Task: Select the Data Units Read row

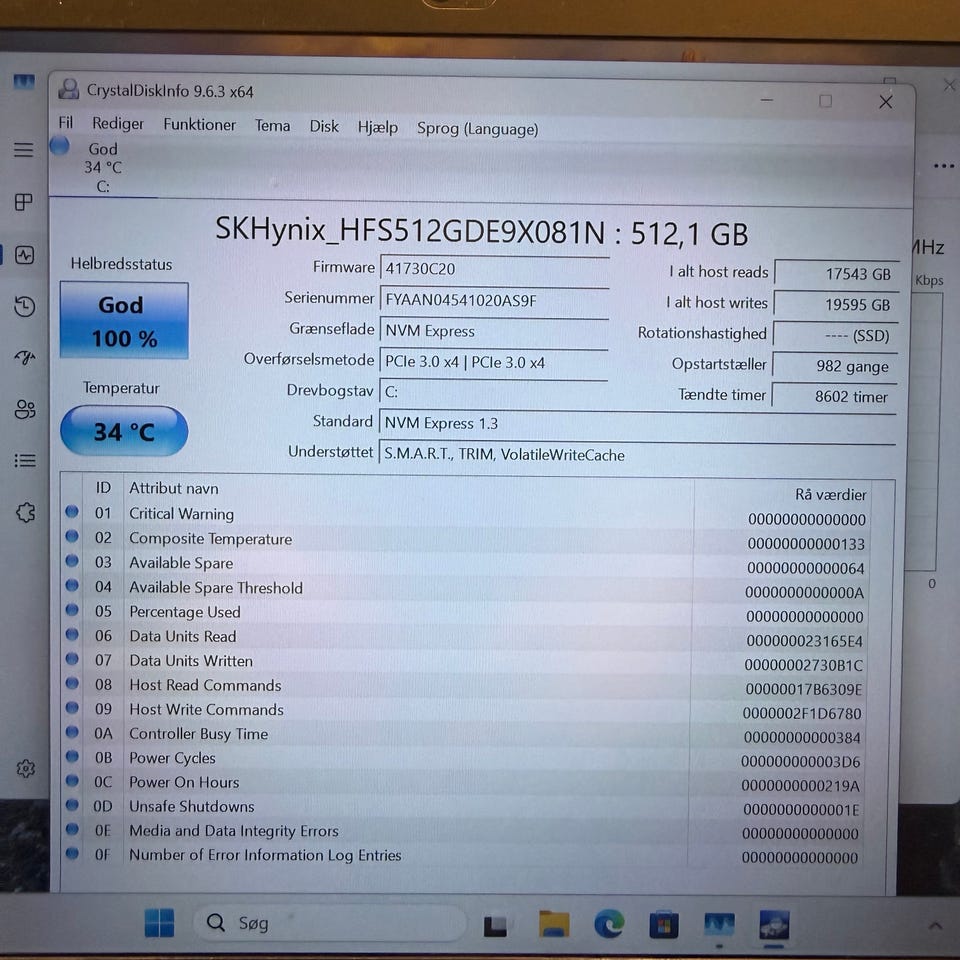Action: point(468,637)
